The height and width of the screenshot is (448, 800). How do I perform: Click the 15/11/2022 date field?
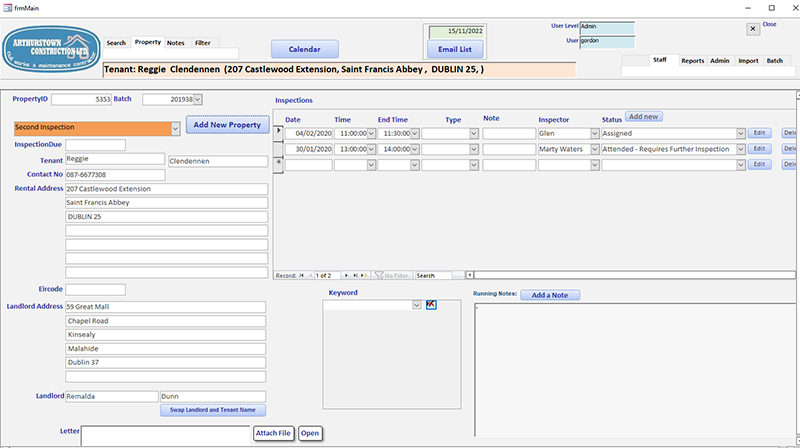(x=457, y=32)
